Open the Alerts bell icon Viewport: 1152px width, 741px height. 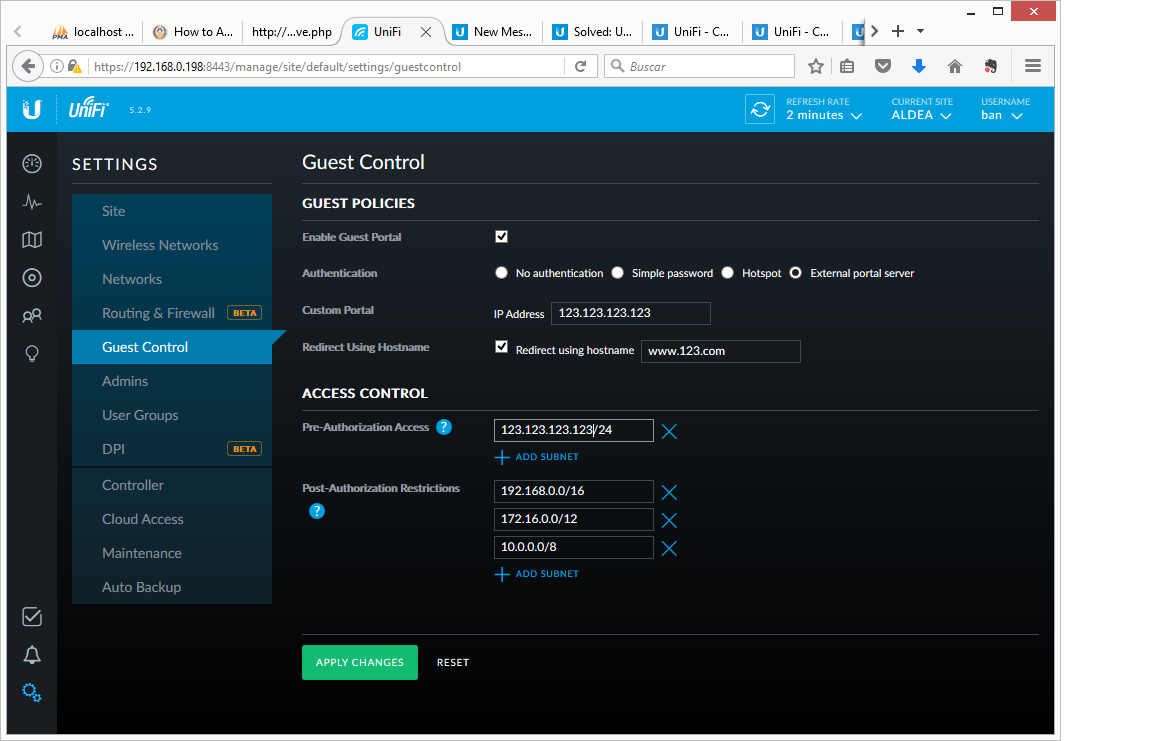pos(32,655)
